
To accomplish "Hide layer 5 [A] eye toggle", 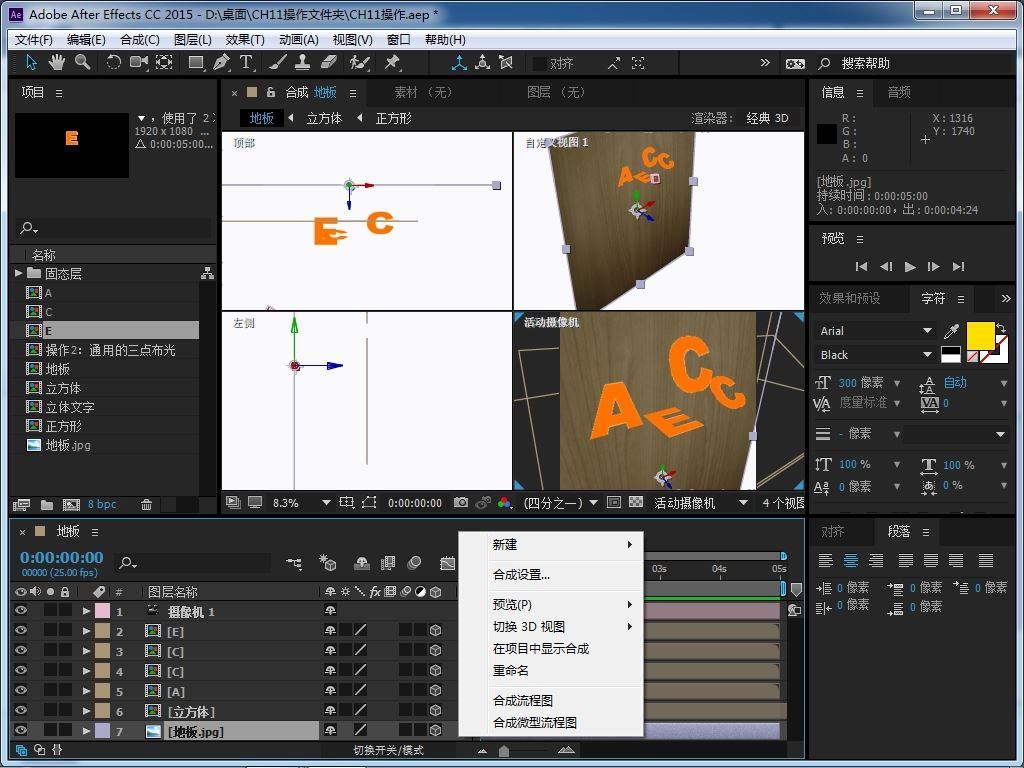I will [21, 690].
